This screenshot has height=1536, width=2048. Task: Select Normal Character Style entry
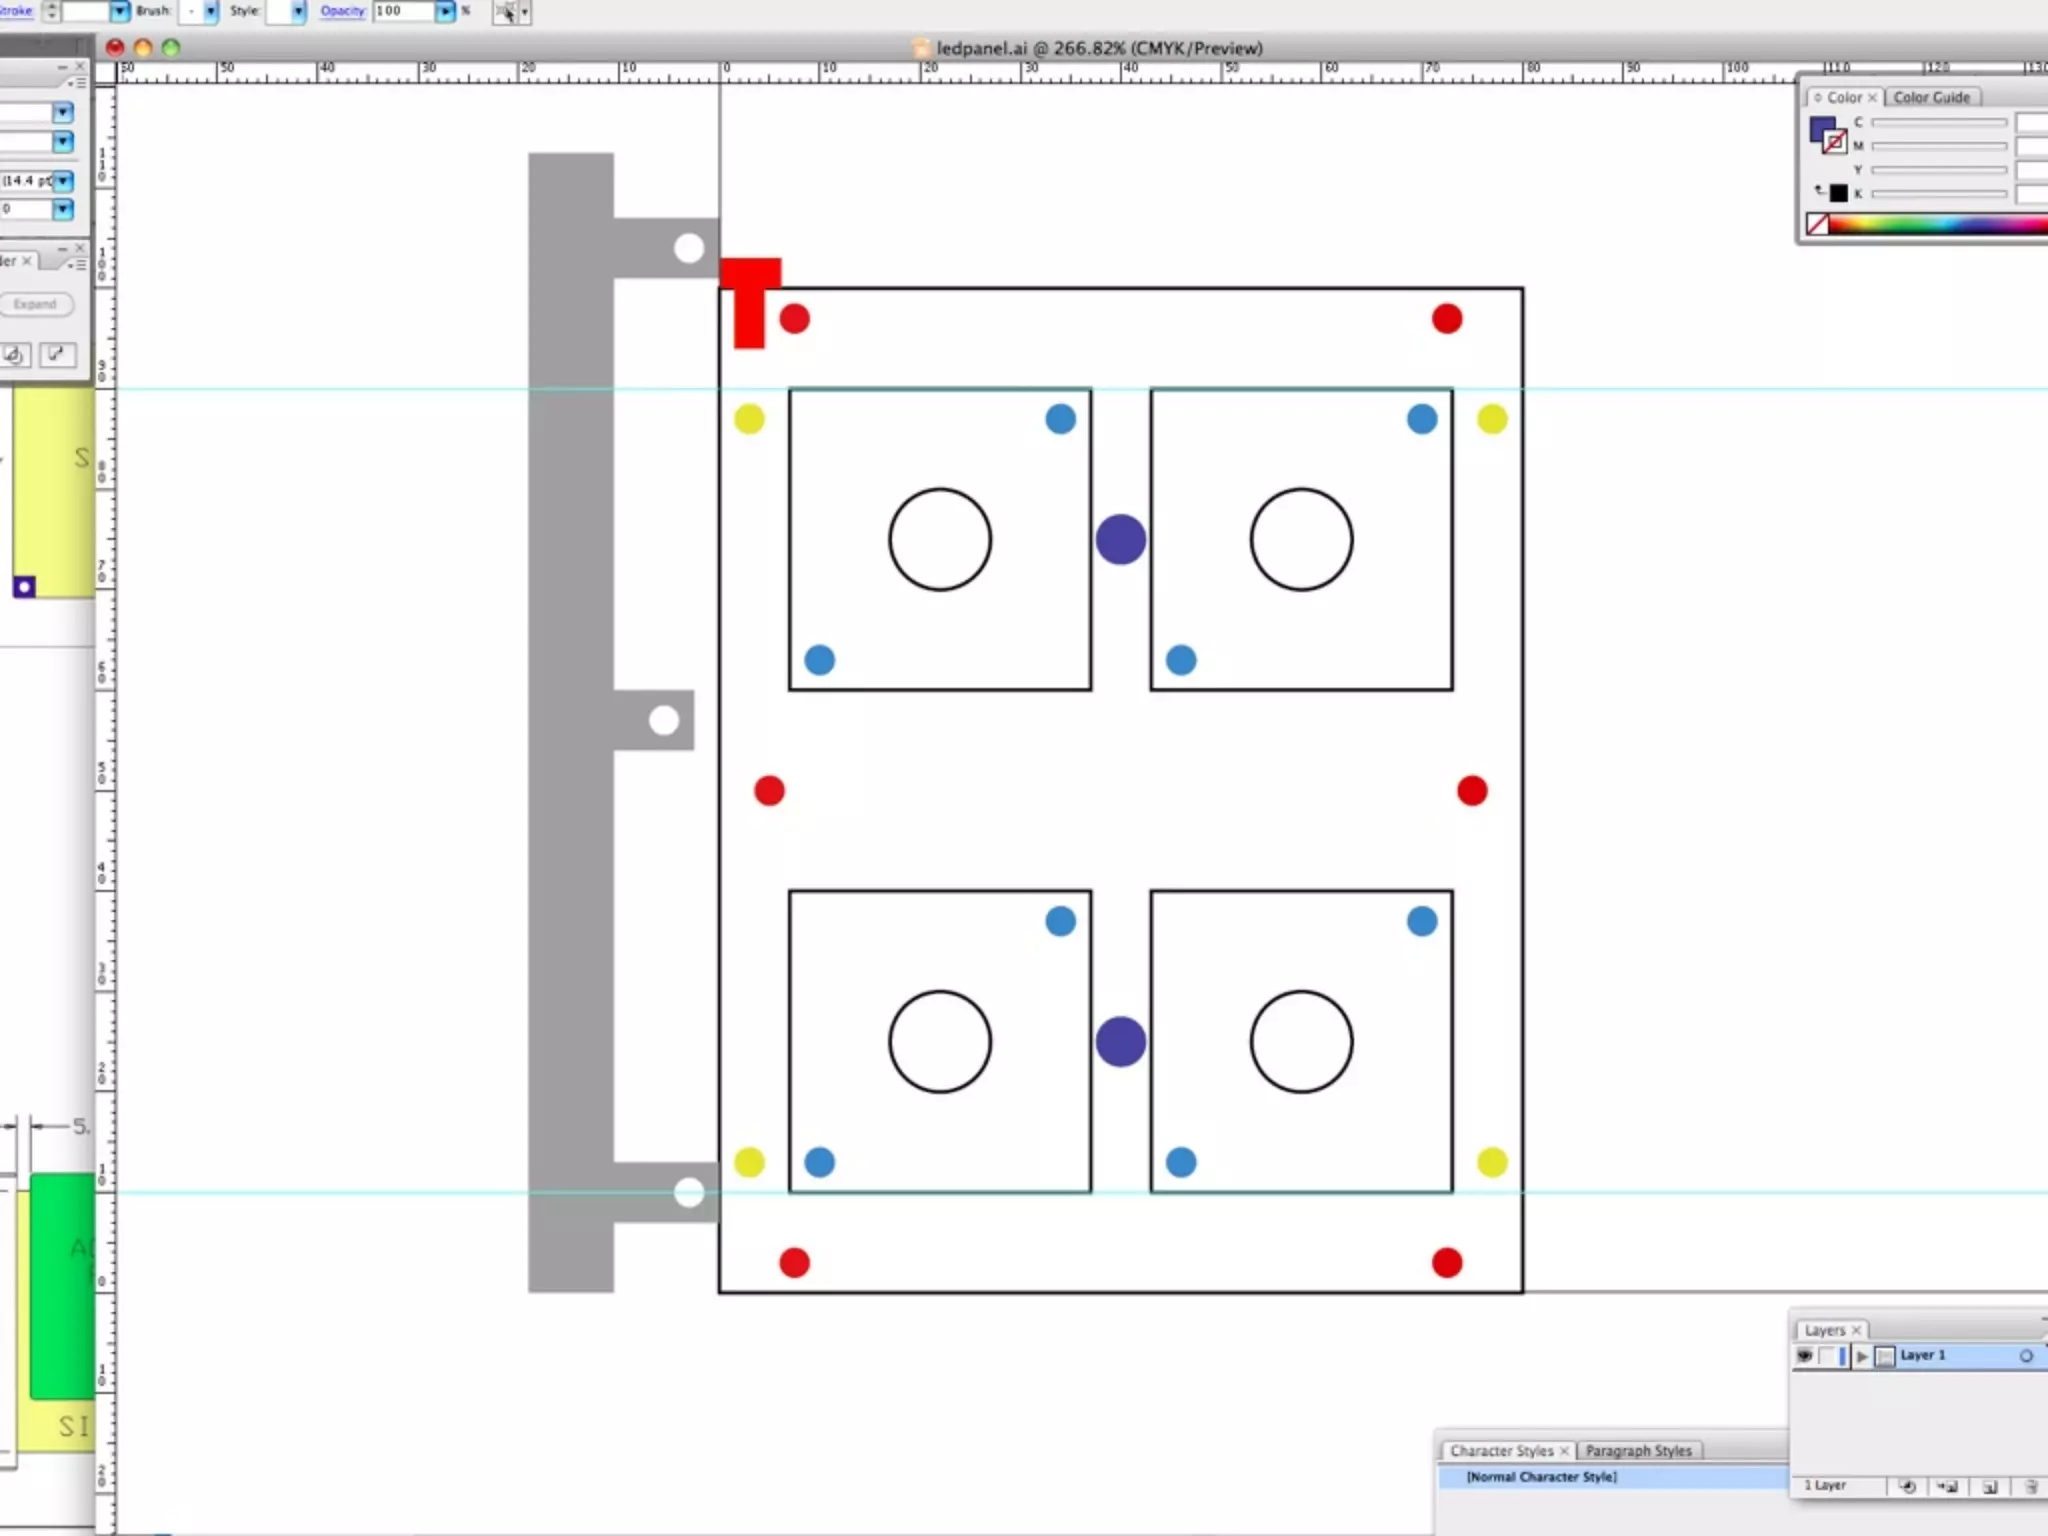[x=1541, y=1477]
